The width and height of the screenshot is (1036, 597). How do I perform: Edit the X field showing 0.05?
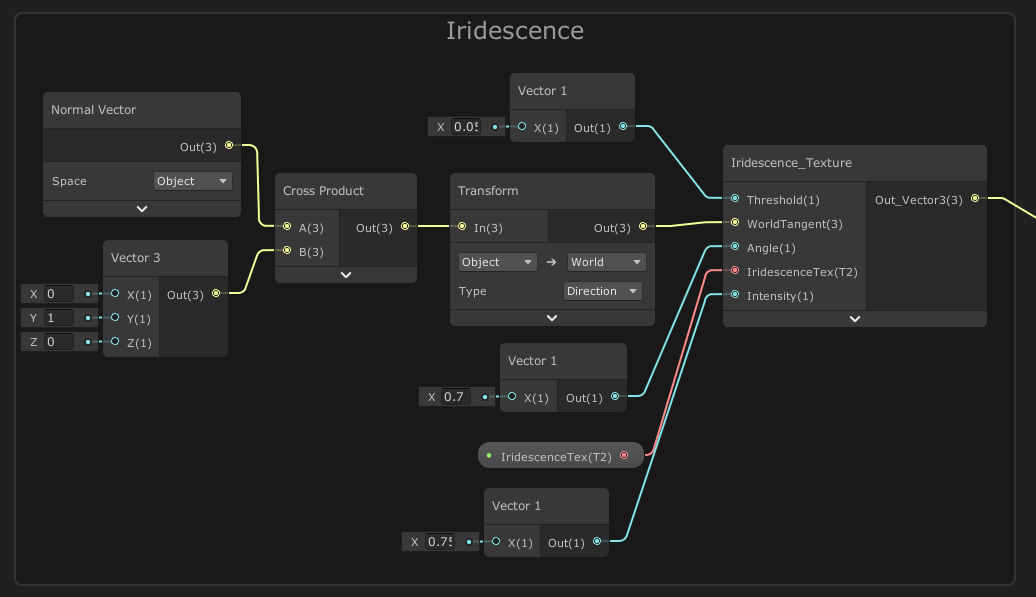[x=466, y=127]
